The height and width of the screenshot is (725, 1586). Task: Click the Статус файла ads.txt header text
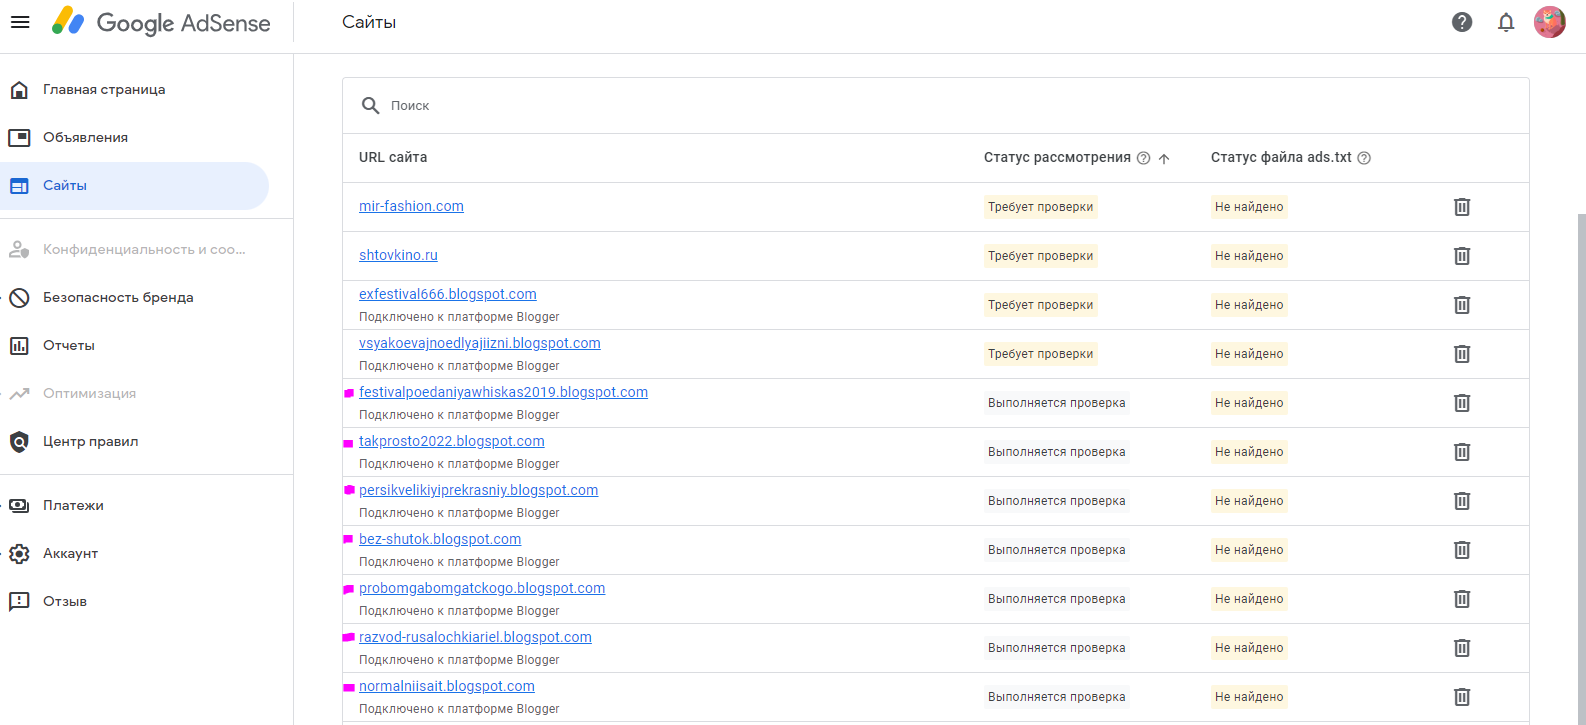click(x=1281, y=157)
